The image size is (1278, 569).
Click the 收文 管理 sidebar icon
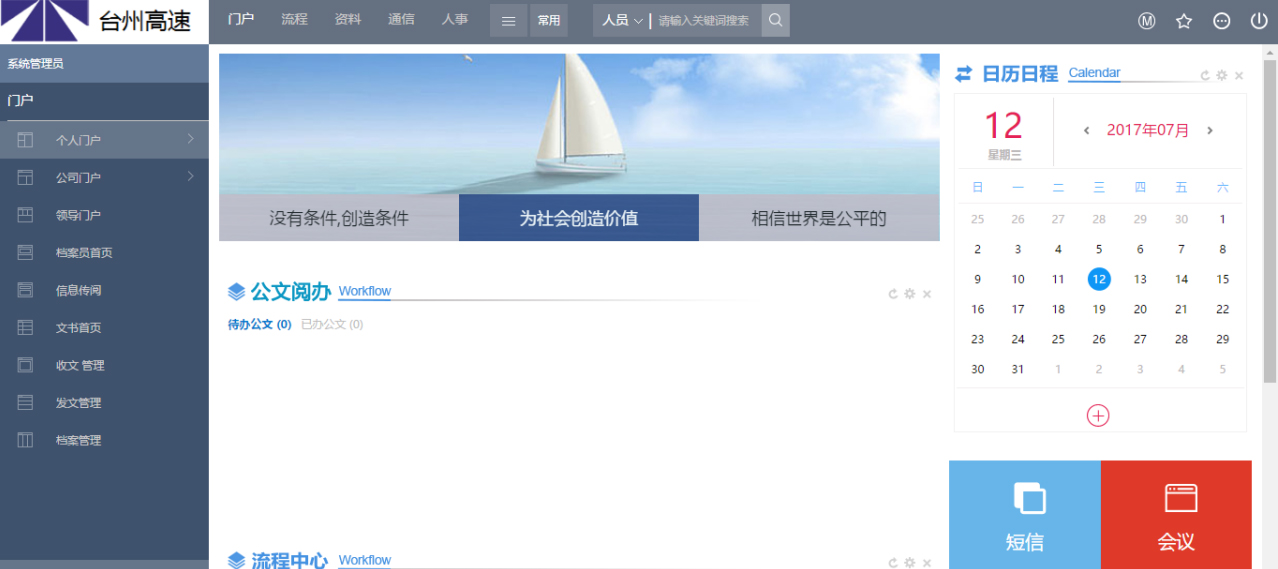tap(26, 365)
